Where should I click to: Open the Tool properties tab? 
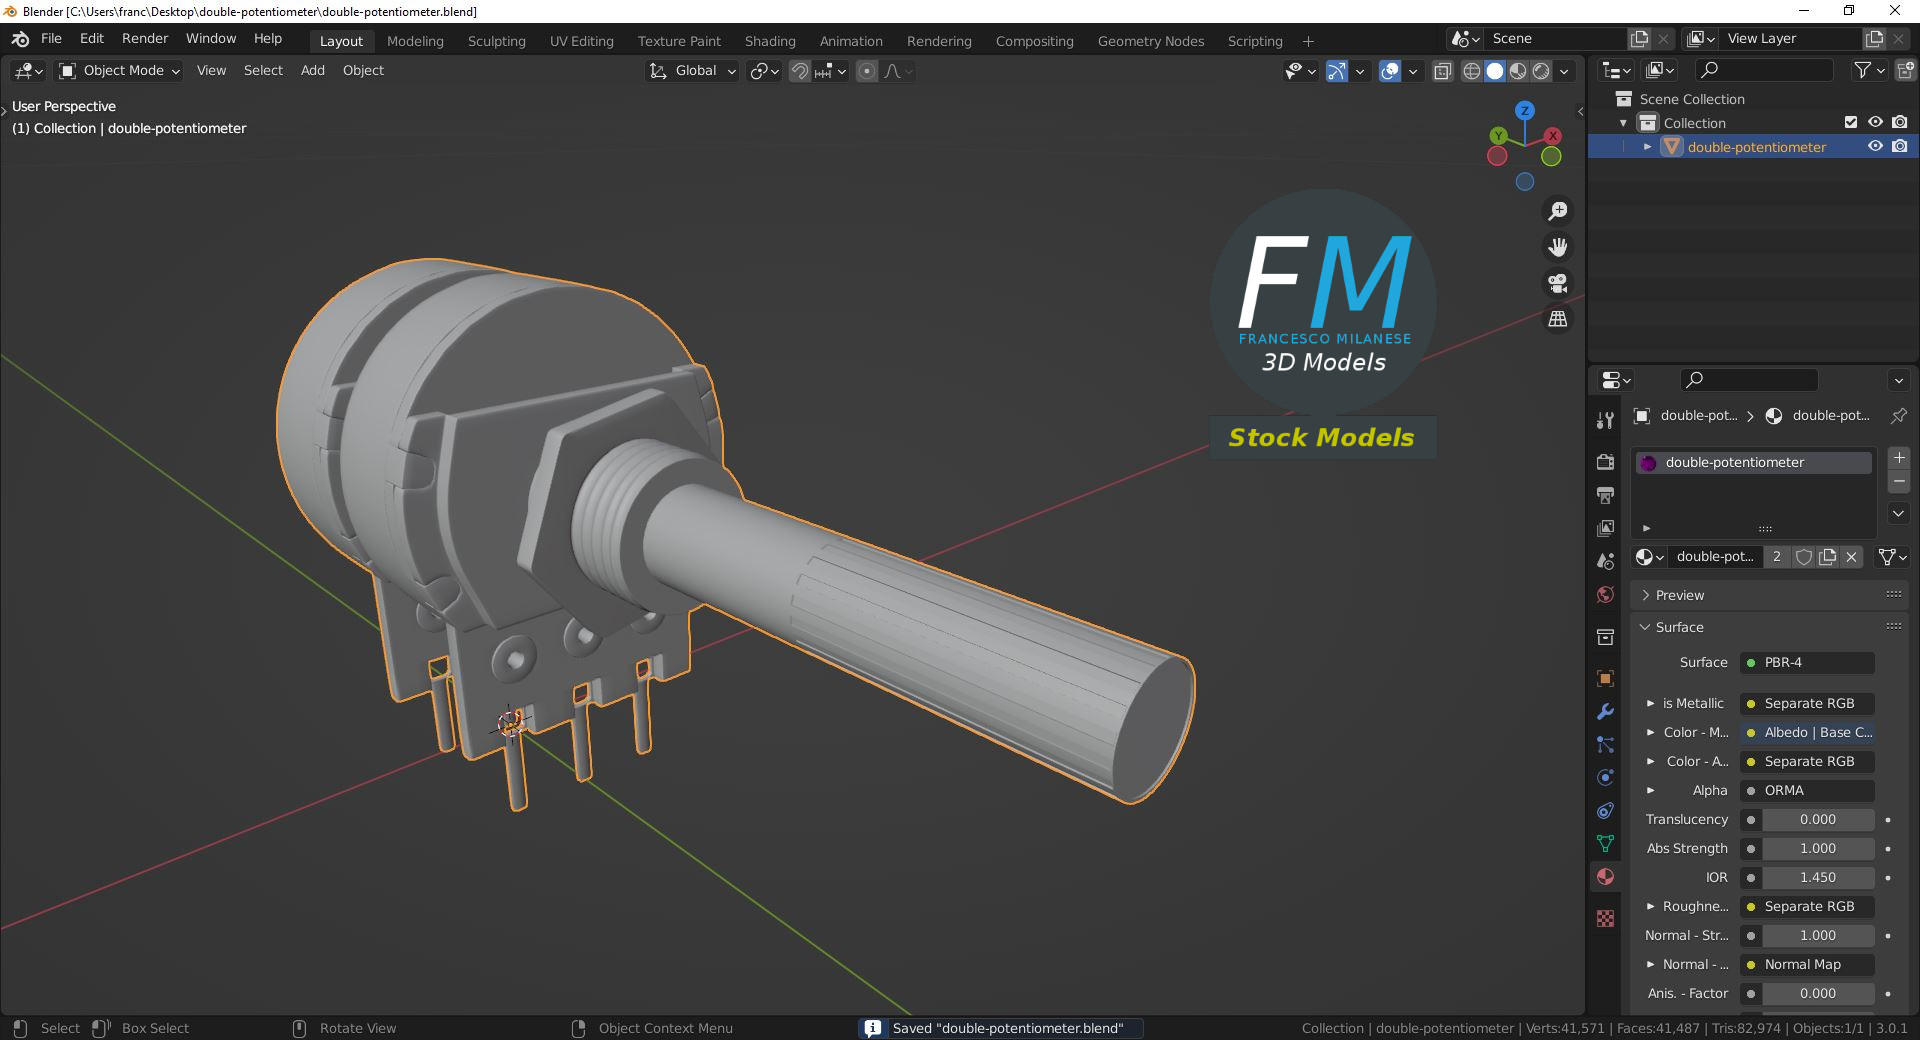coord(1605,420)
